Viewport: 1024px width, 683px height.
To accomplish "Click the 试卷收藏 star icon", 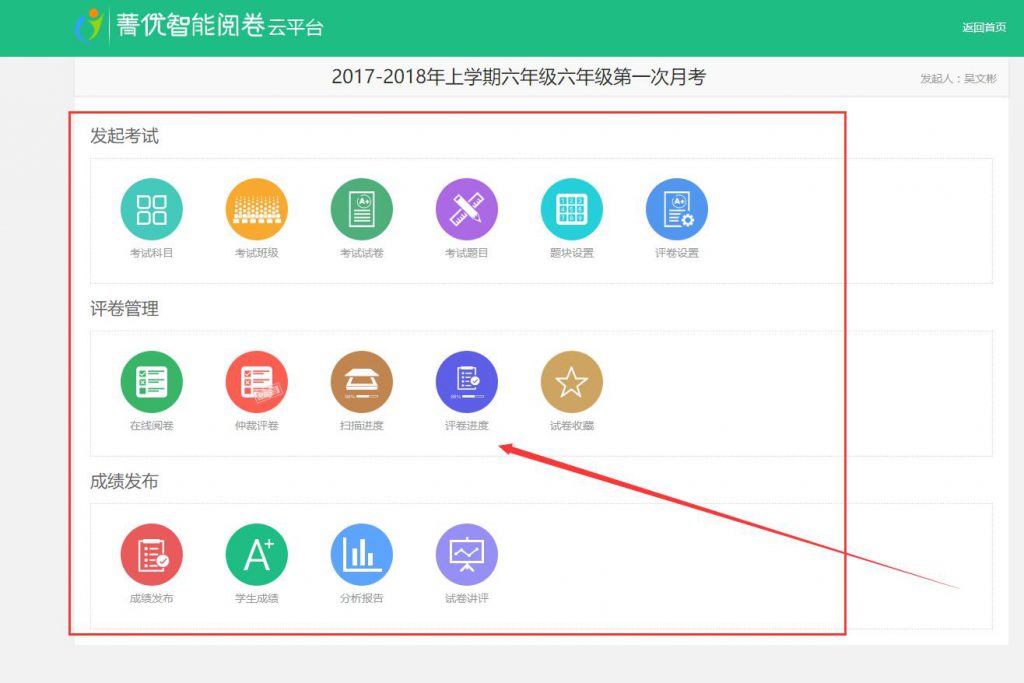I will click(x=571, y=382).
